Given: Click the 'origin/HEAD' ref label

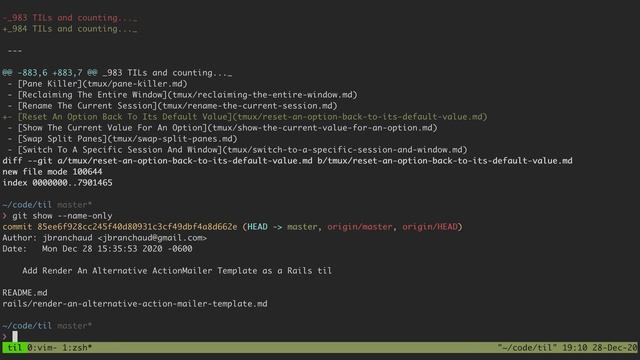Looking at the screenshot, I should pyautogui.click(x=430, y=227).
